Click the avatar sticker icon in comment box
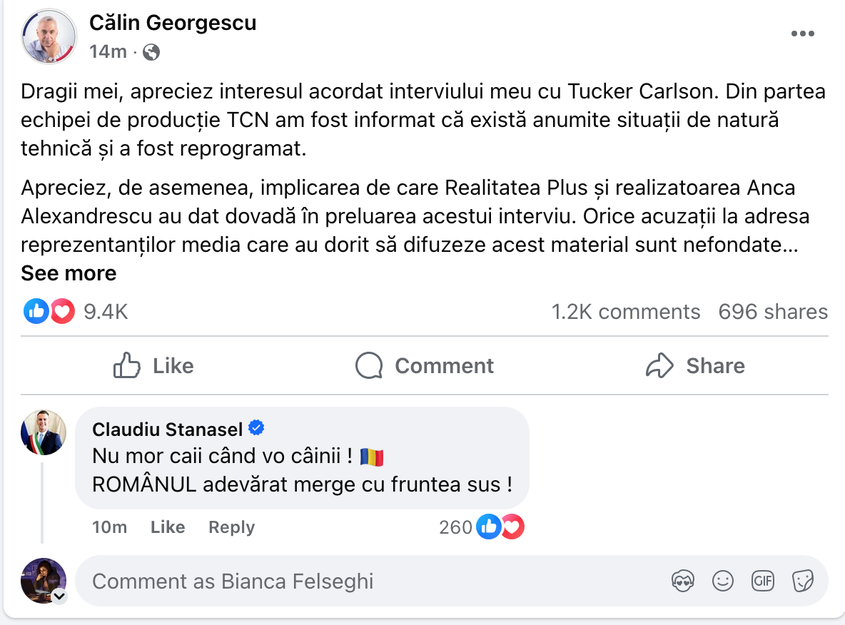 pyautogui.click(x=683, y=581)
